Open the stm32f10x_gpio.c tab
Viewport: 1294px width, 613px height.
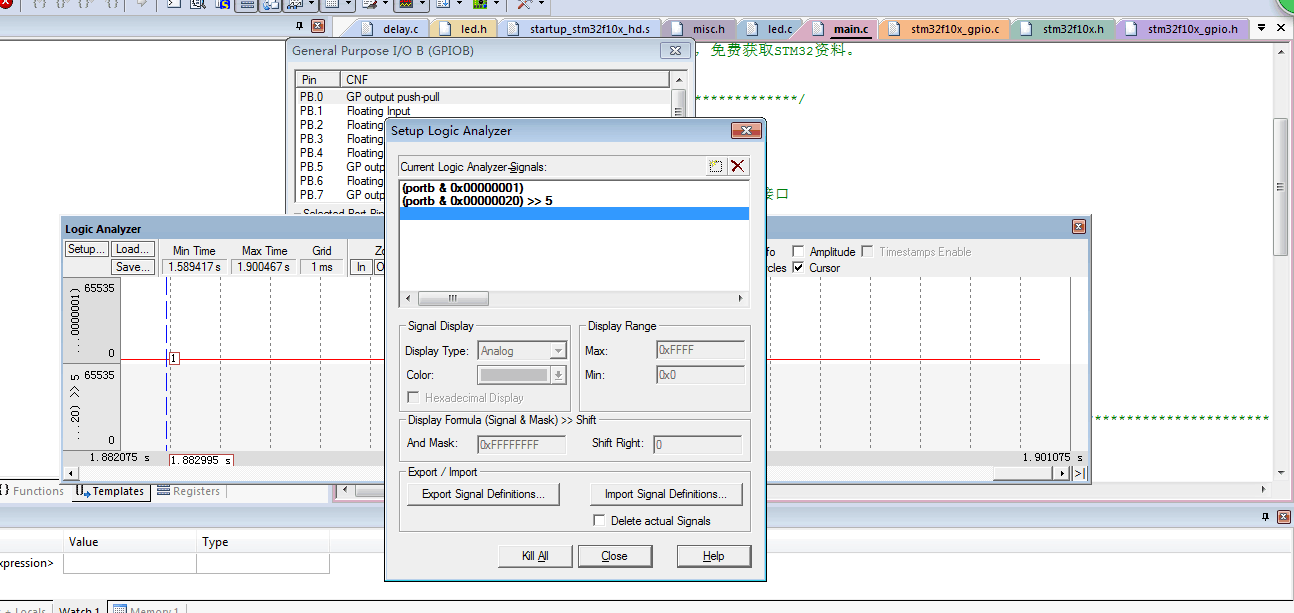(944, 29)
